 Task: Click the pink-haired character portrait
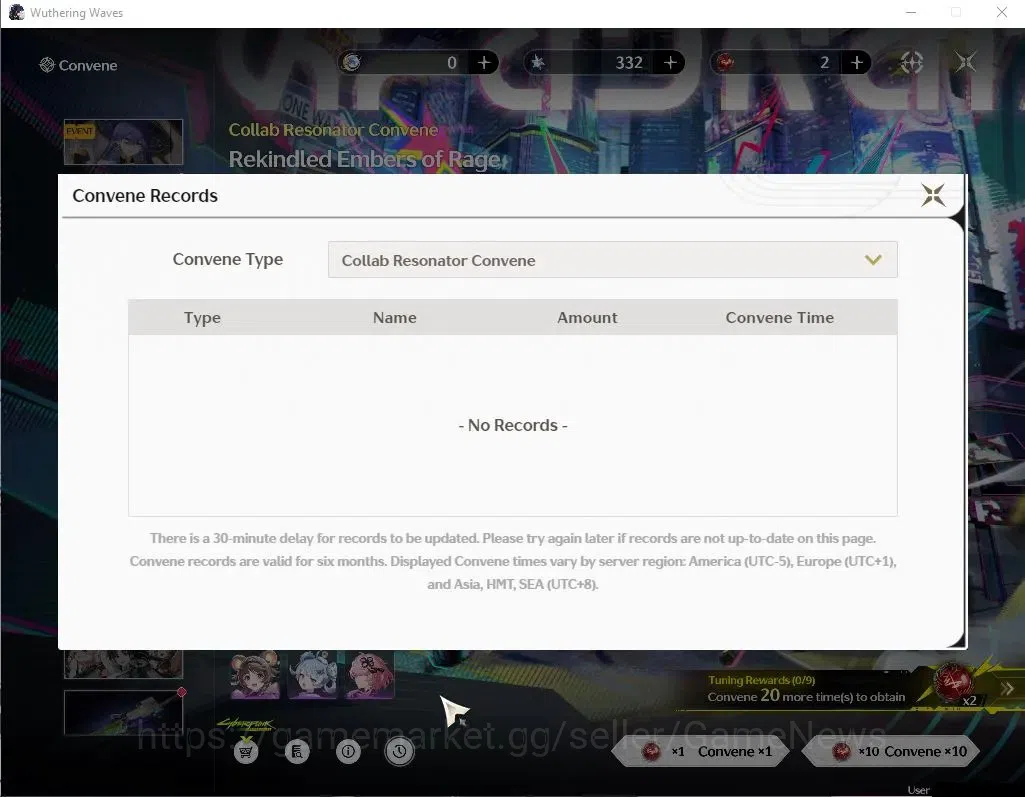click(369, 674)
